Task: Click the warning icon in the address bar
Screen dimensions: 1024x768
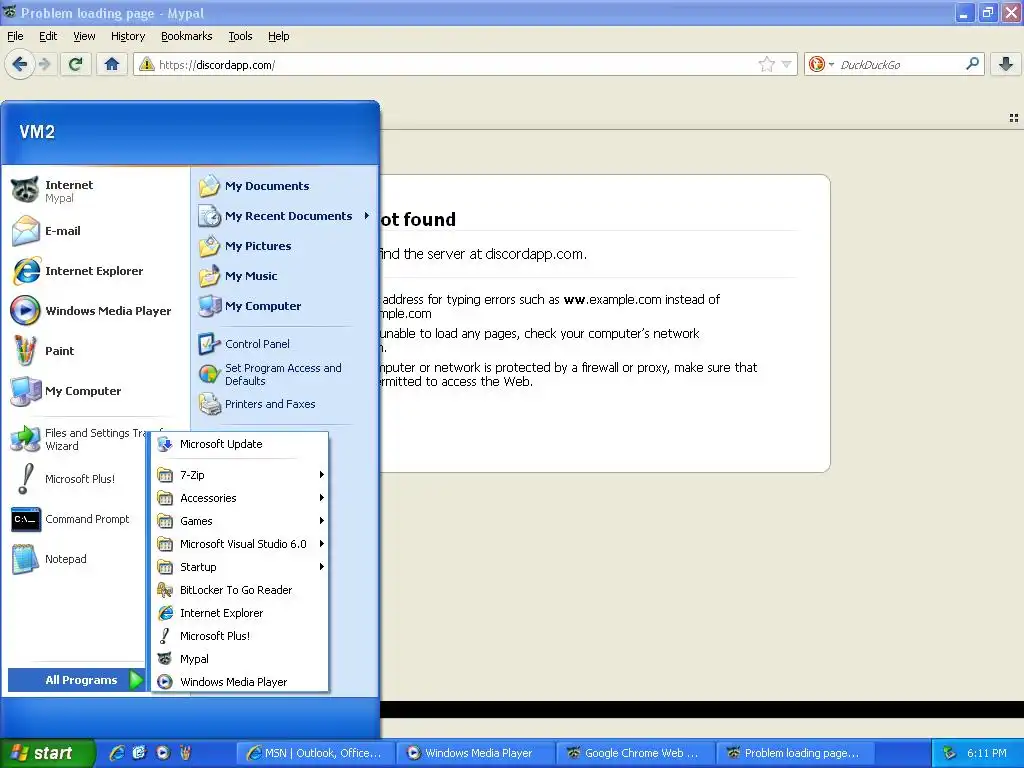Action: (147, 64)
